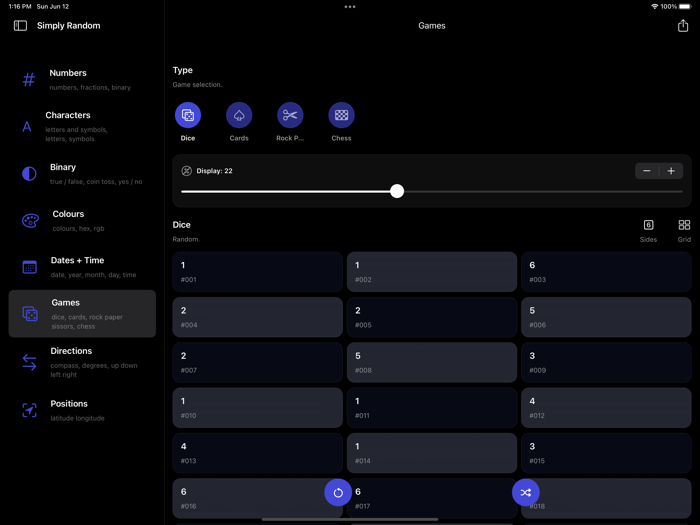Select the Rock Paper Scissors type icon

(x=290, y=115)
